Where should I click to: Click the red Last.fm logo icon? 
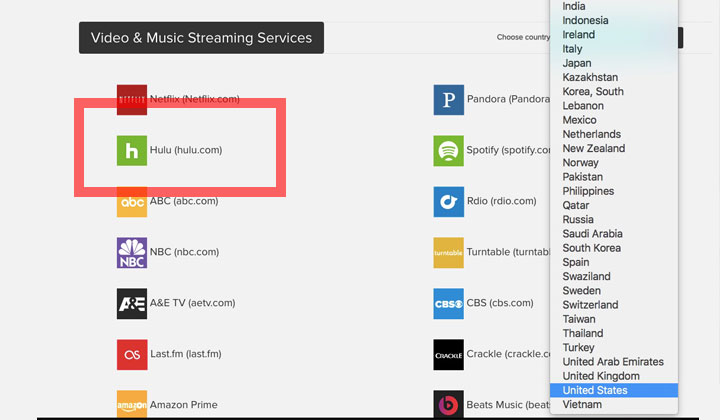click(132, 354)
